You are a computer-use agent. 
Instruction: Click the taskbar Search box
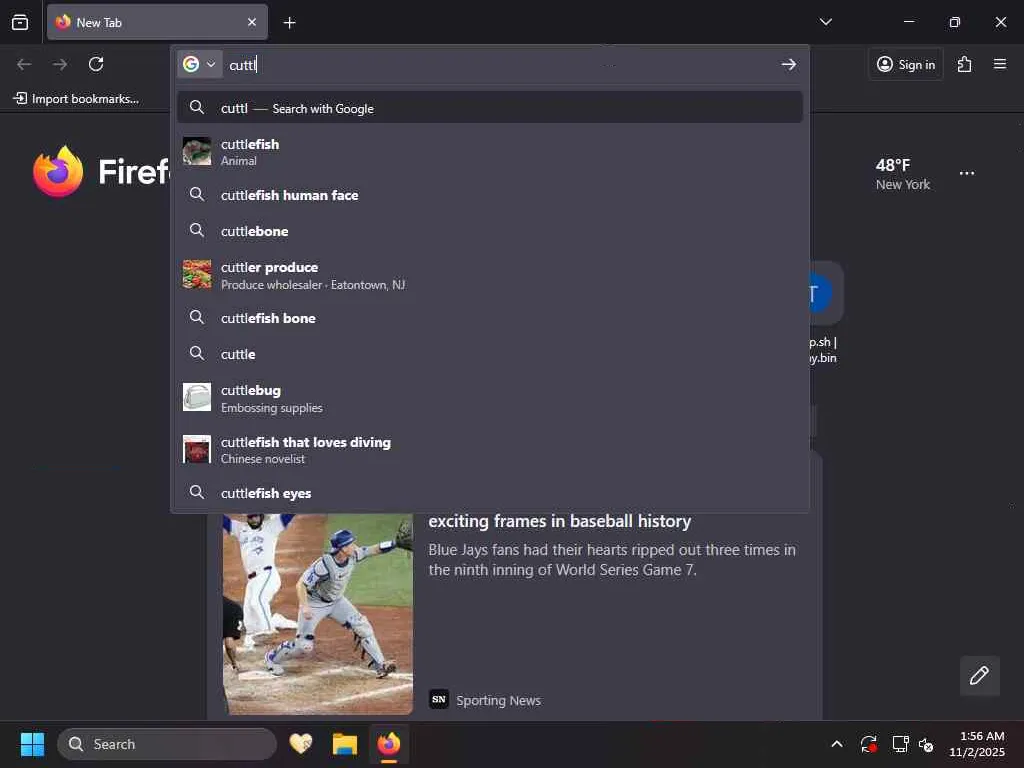167,744
